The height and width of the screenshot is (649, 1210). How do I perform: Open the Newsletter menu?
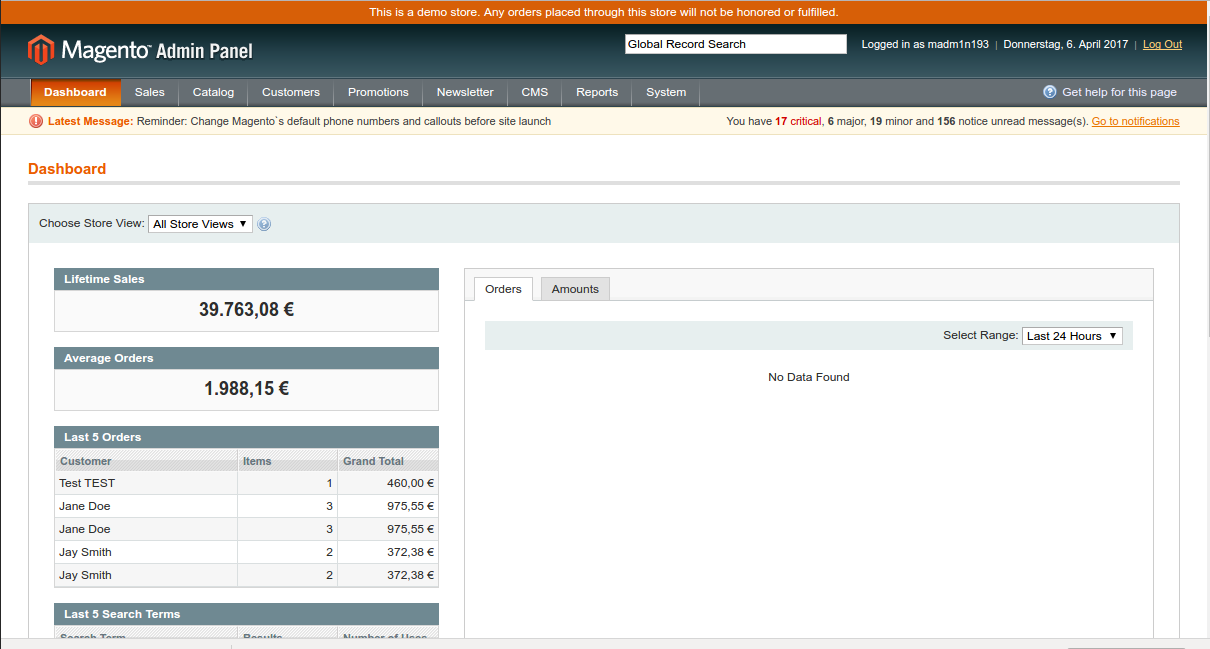[x=465, y=92]
